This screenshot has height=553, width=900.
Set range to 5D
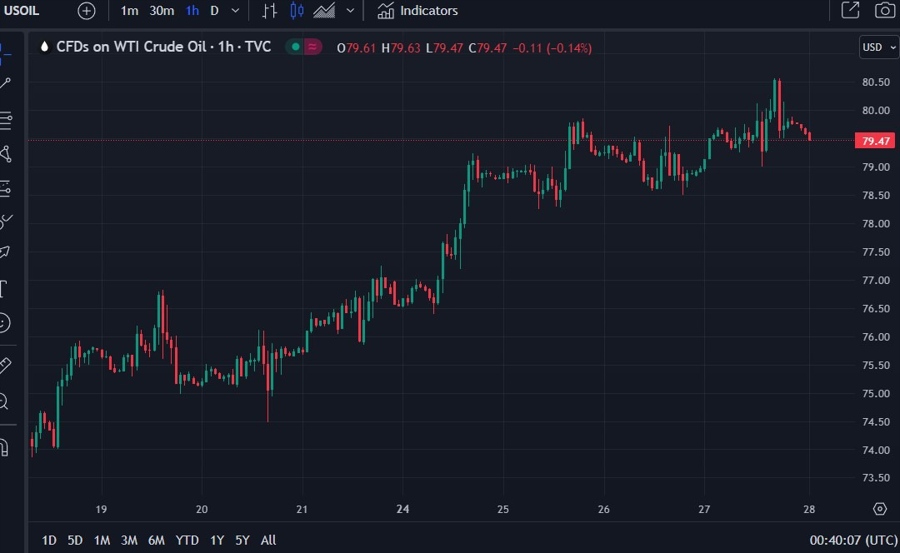tap(75, 540)
